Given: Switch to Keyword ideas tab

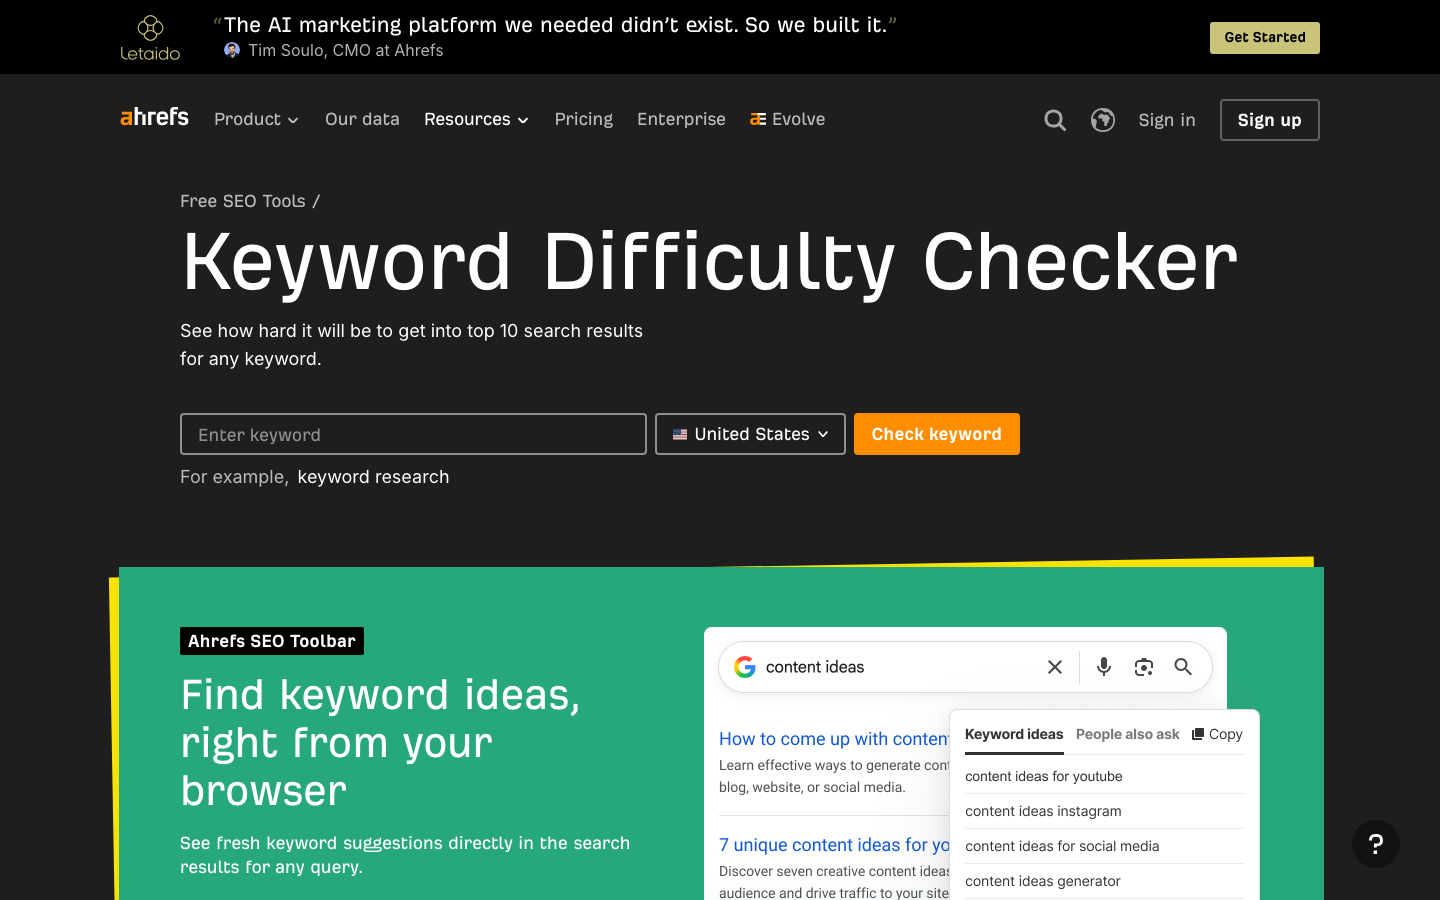Looking at the screenshot, I should coord(1014,734).
